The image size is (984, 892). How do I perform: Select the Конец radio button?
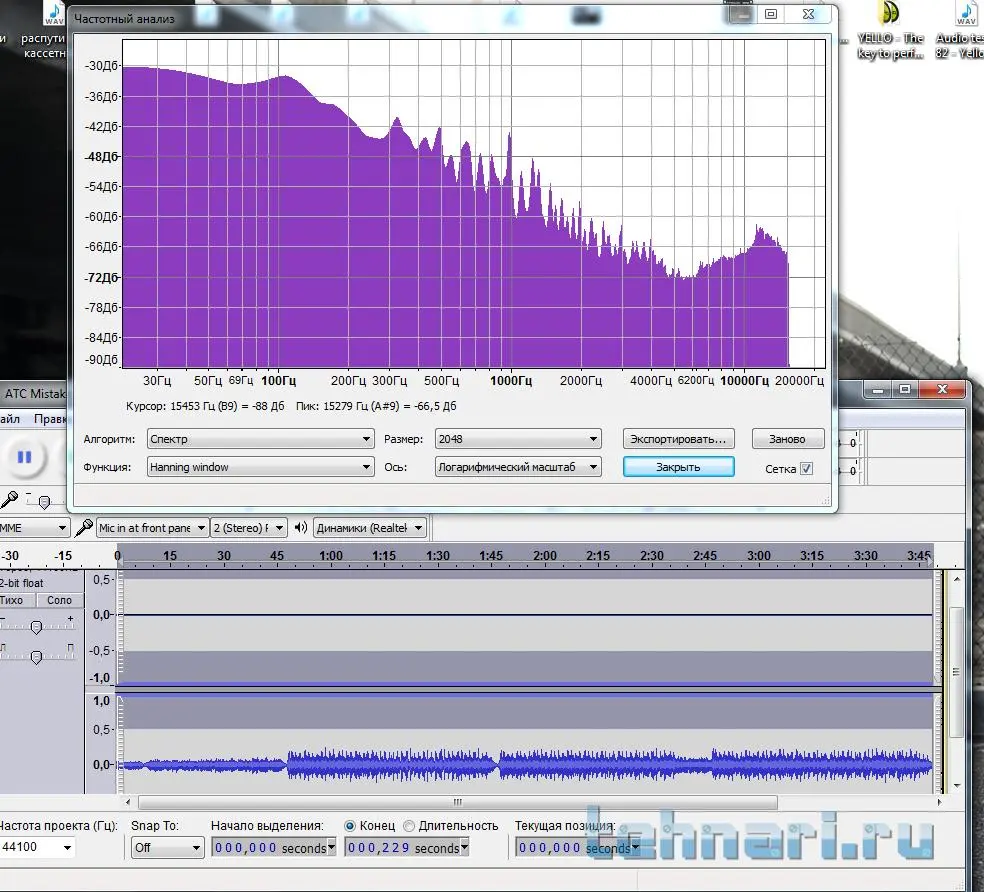pos(350,826)
